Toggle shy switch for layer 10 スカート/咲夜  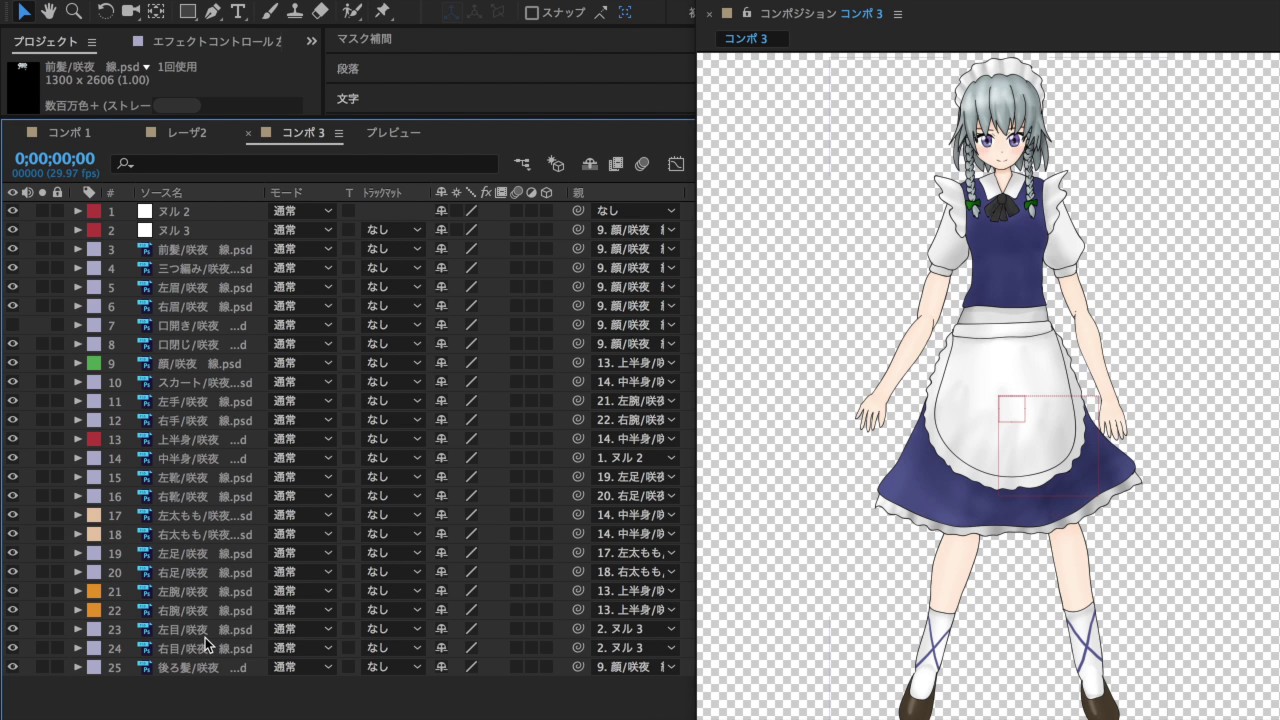click(441, 382)
